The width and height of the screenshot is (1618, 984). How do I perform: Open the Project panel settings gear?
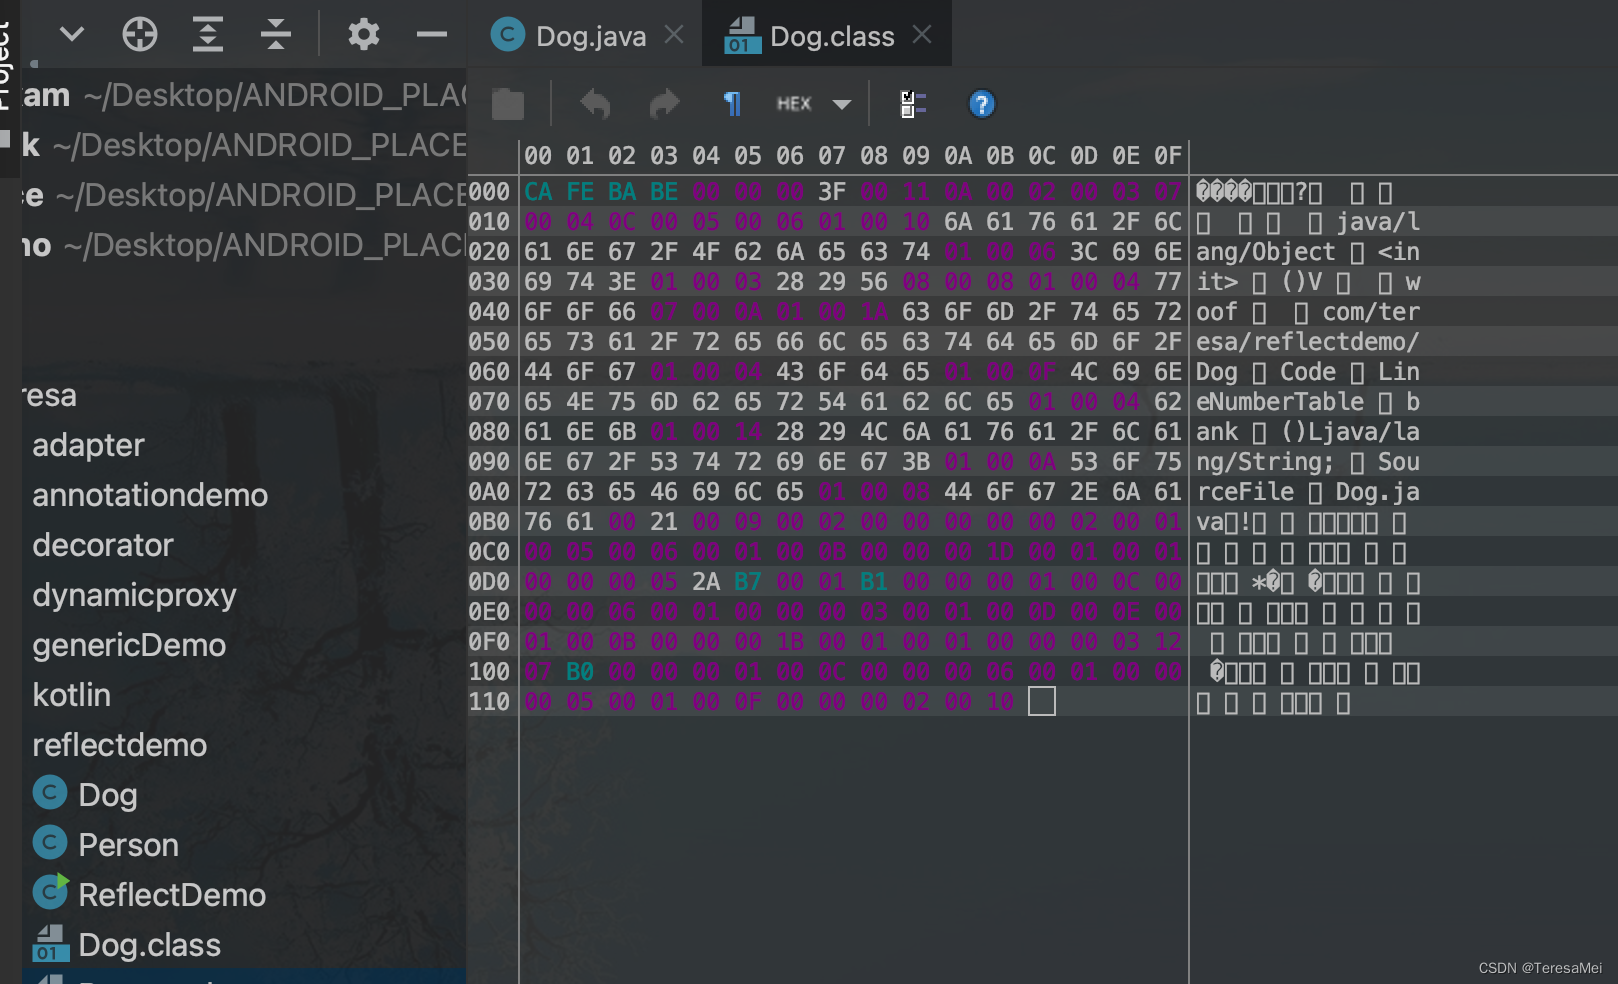click(363, 33)
